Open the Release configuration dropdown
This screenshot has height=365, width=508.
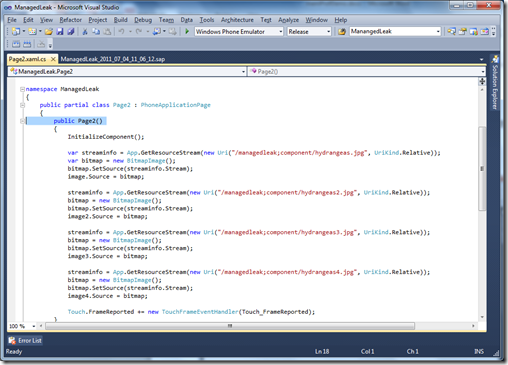(x=309, y=31)
